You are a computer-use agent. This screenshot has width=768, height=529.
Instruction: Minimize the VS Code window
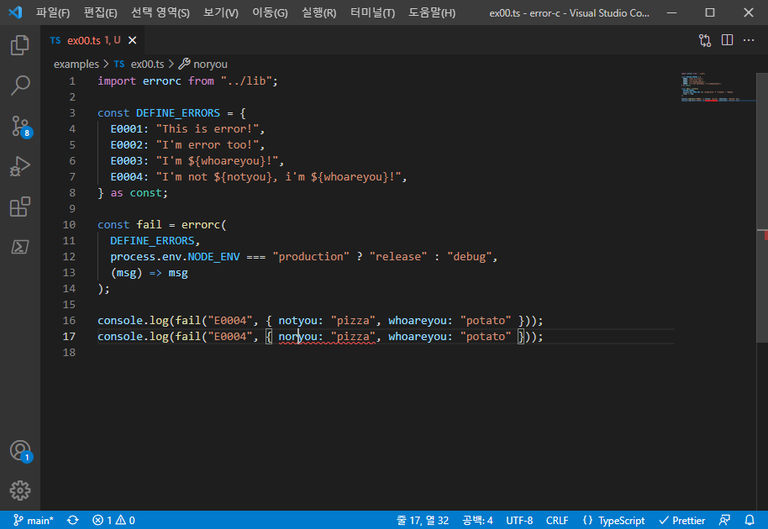click(672, 13)
